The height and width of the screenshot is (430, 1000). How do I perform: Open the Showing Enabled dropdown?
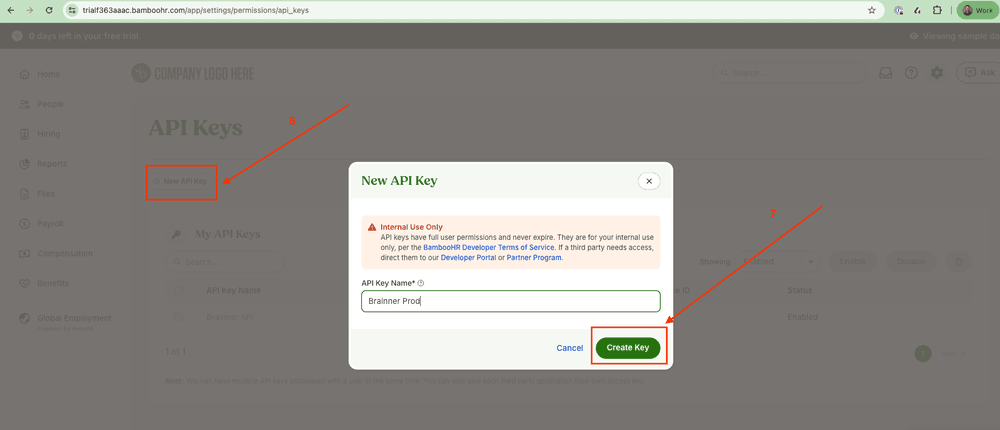(777, 262)
